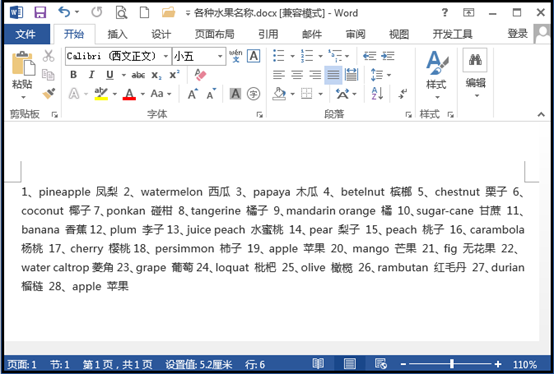Viewport: 554px width, 374px height.
Task: Zoom in using the plus button
Action: [498, 364]
